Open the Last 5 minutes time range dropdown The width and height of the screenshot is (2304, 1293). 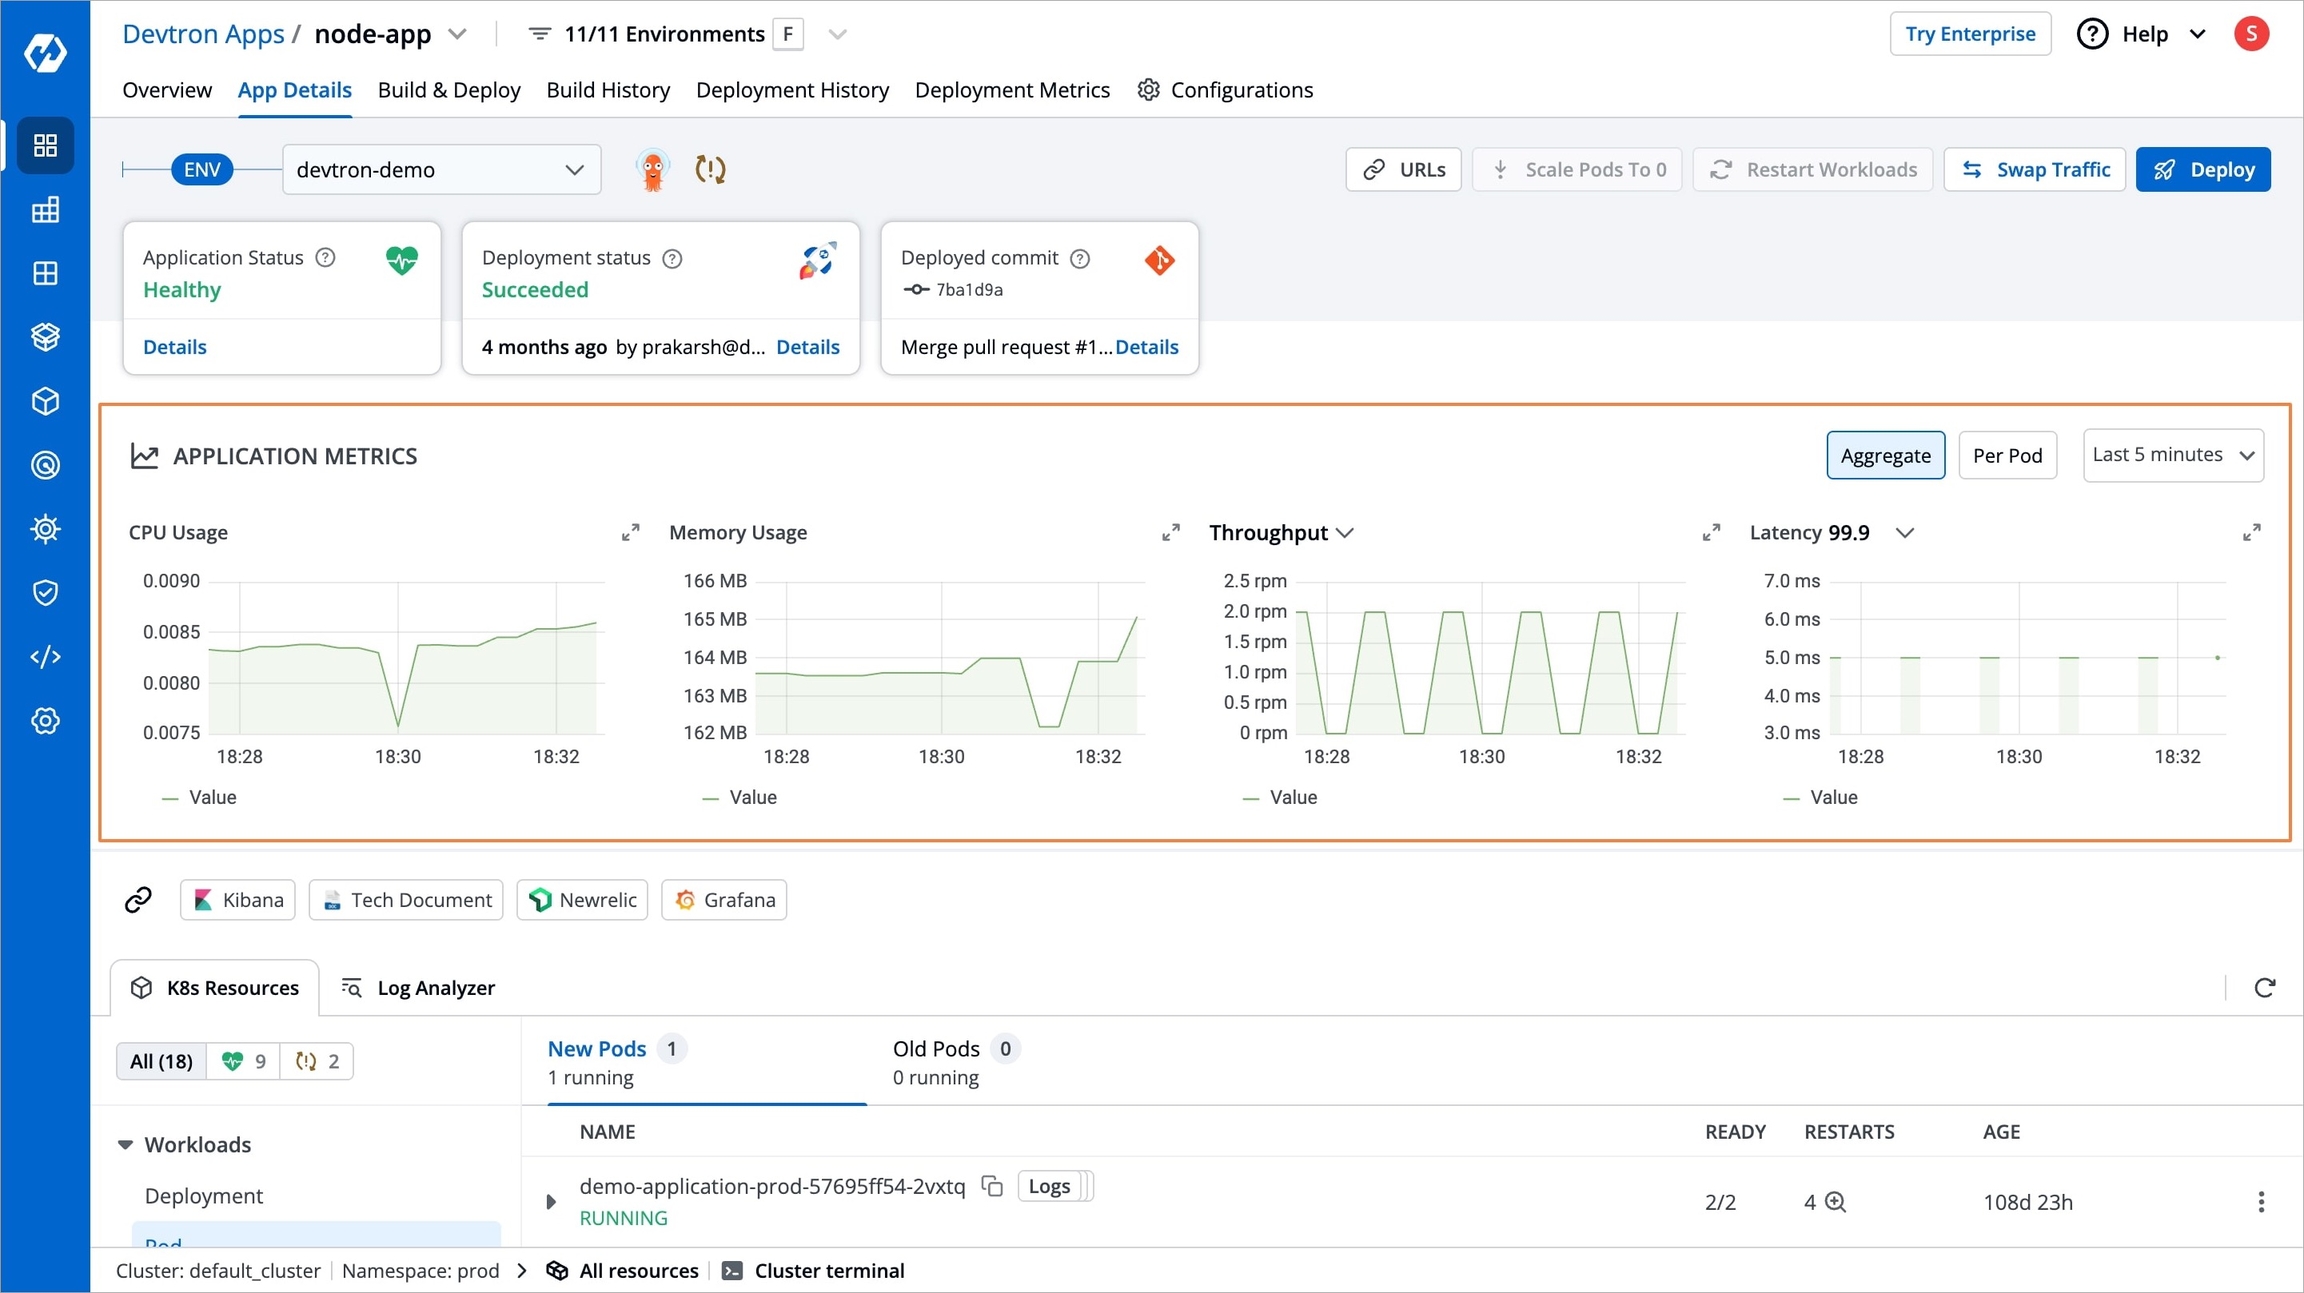click(2173, 455)
